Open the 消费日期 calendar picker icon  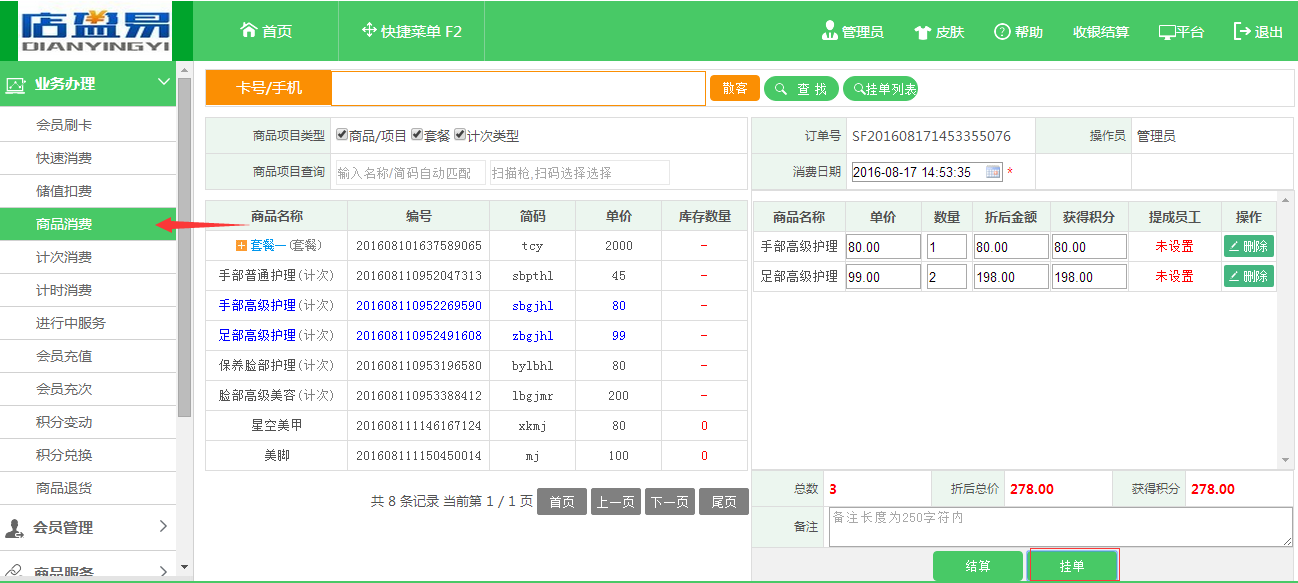point(993,172)
